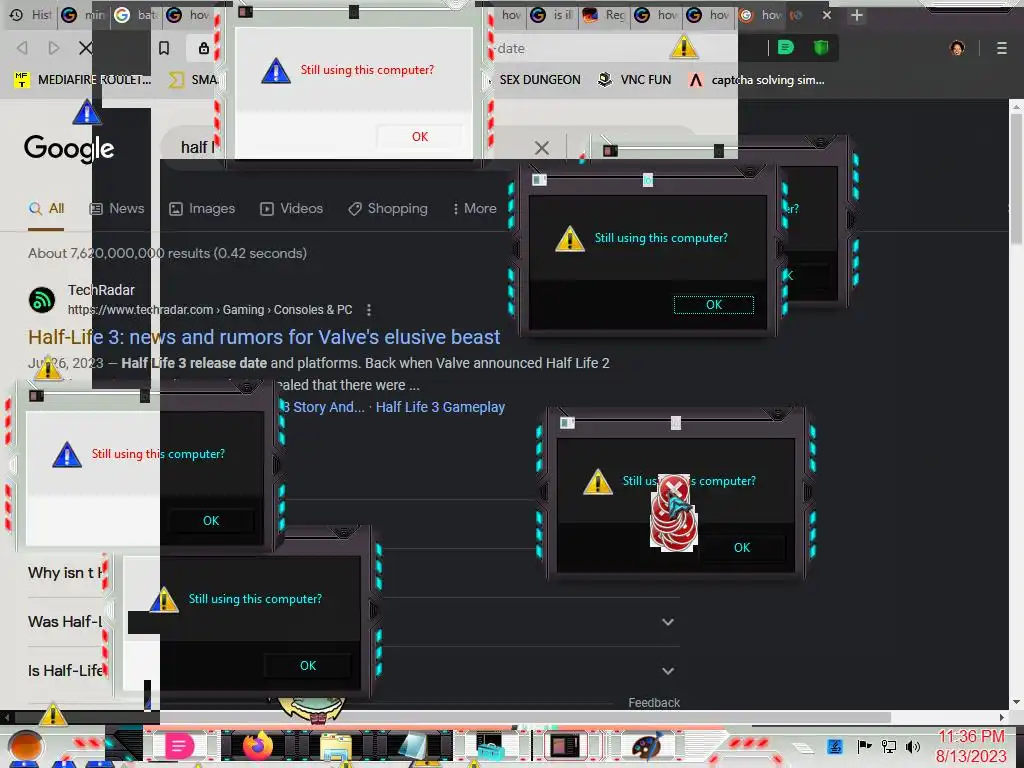Switch to the News search tab

coord(117,208)
